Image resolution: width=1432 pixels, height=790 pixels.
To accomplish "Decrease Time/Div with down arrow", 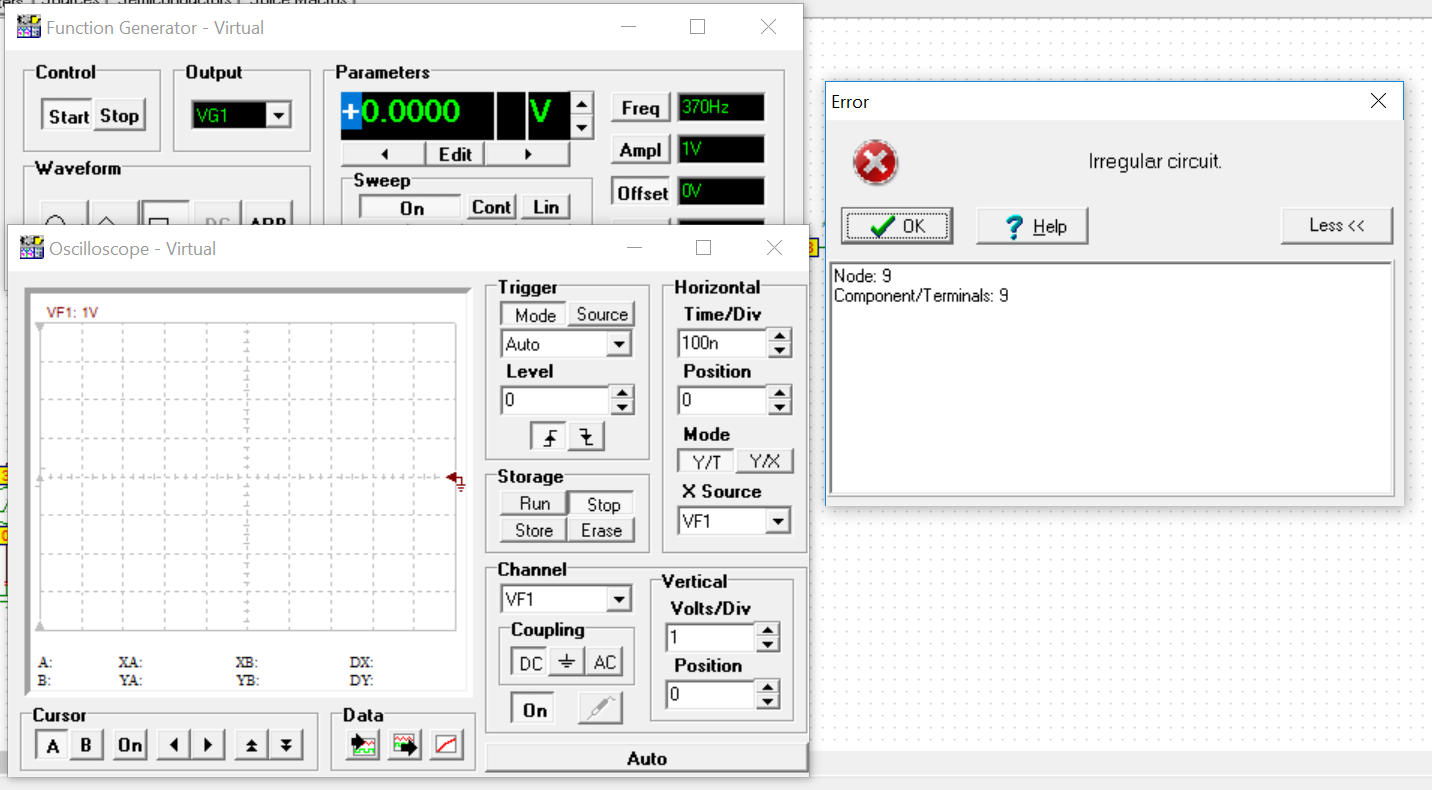I will [780, 350].
